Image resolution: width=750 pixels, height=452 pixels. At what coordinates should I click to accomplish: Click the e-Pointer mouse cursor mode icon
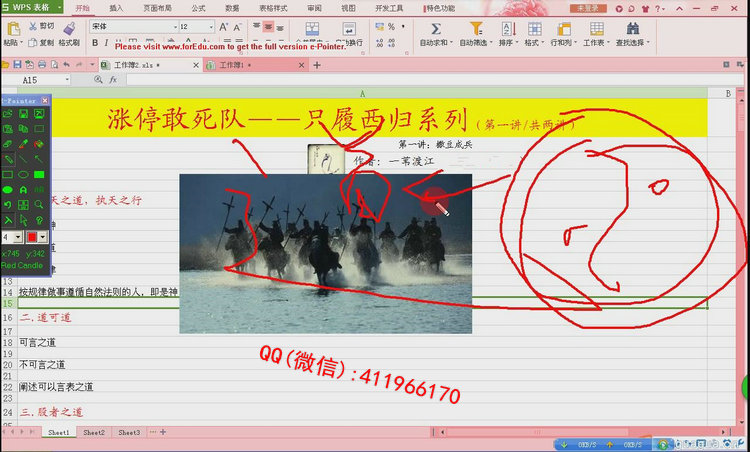coord(23,220)
